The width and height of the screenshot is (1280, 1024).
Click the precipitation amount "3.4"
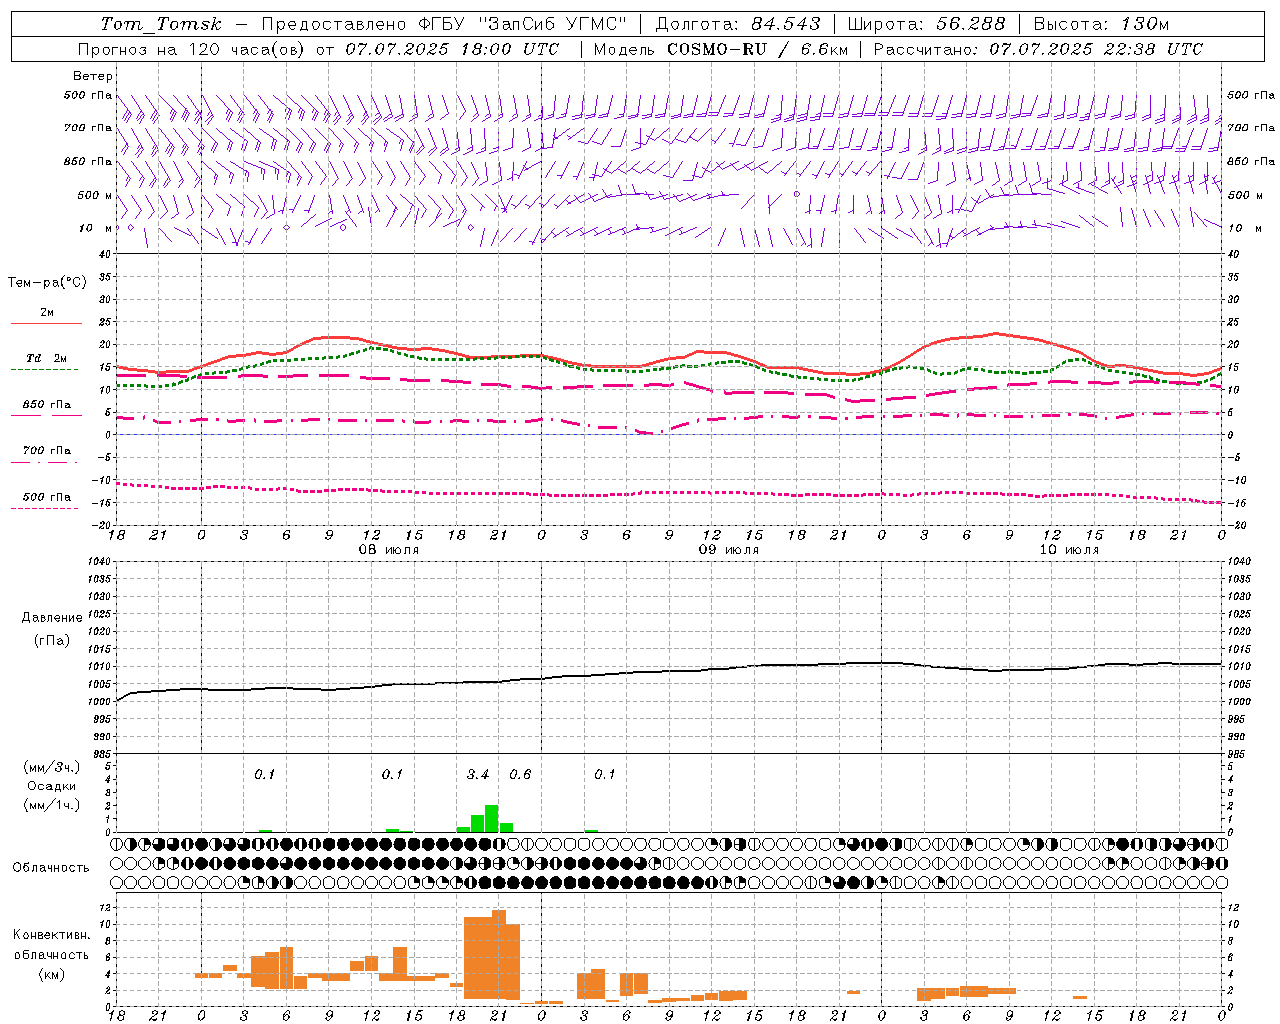[478, 774]
